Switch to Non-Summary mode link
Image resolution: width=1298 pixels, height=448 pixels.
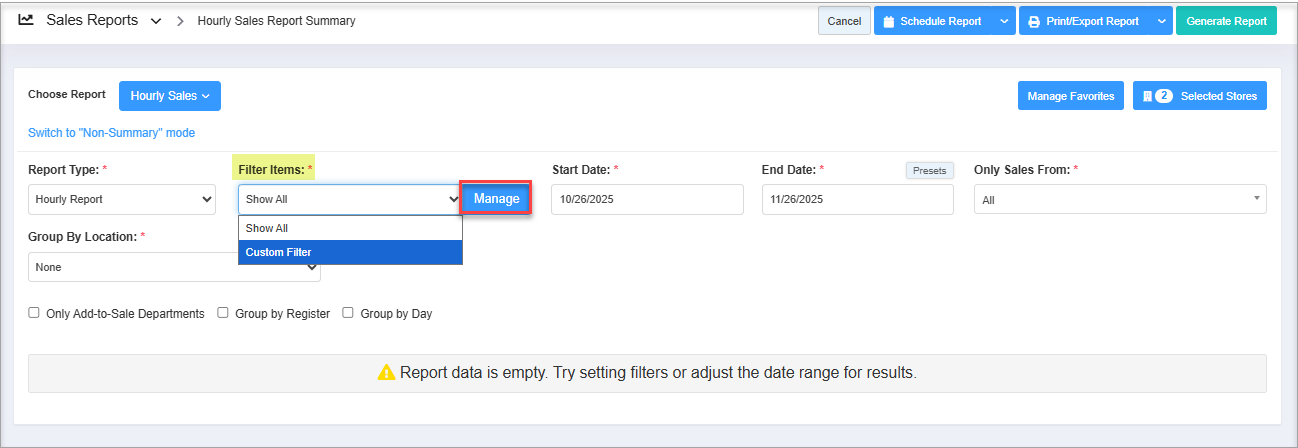point(111,133)
